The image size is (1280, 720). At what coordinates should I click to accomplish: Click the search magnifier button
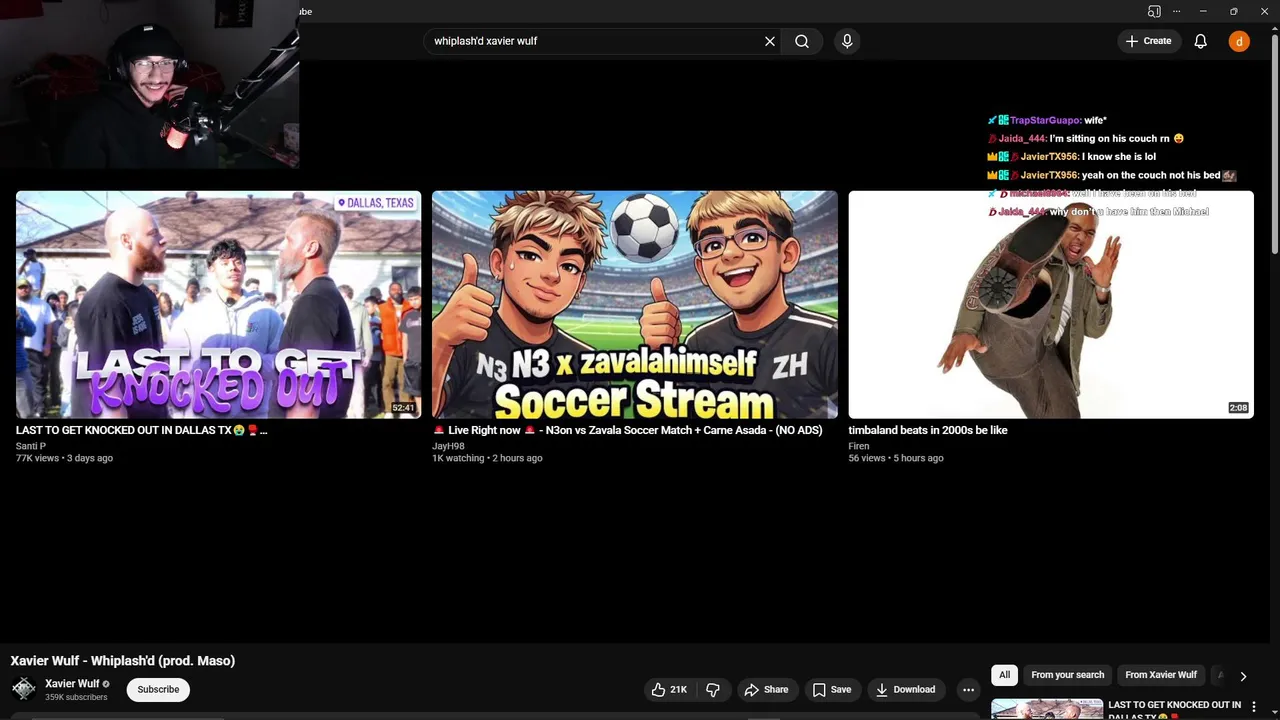(802, 41)
